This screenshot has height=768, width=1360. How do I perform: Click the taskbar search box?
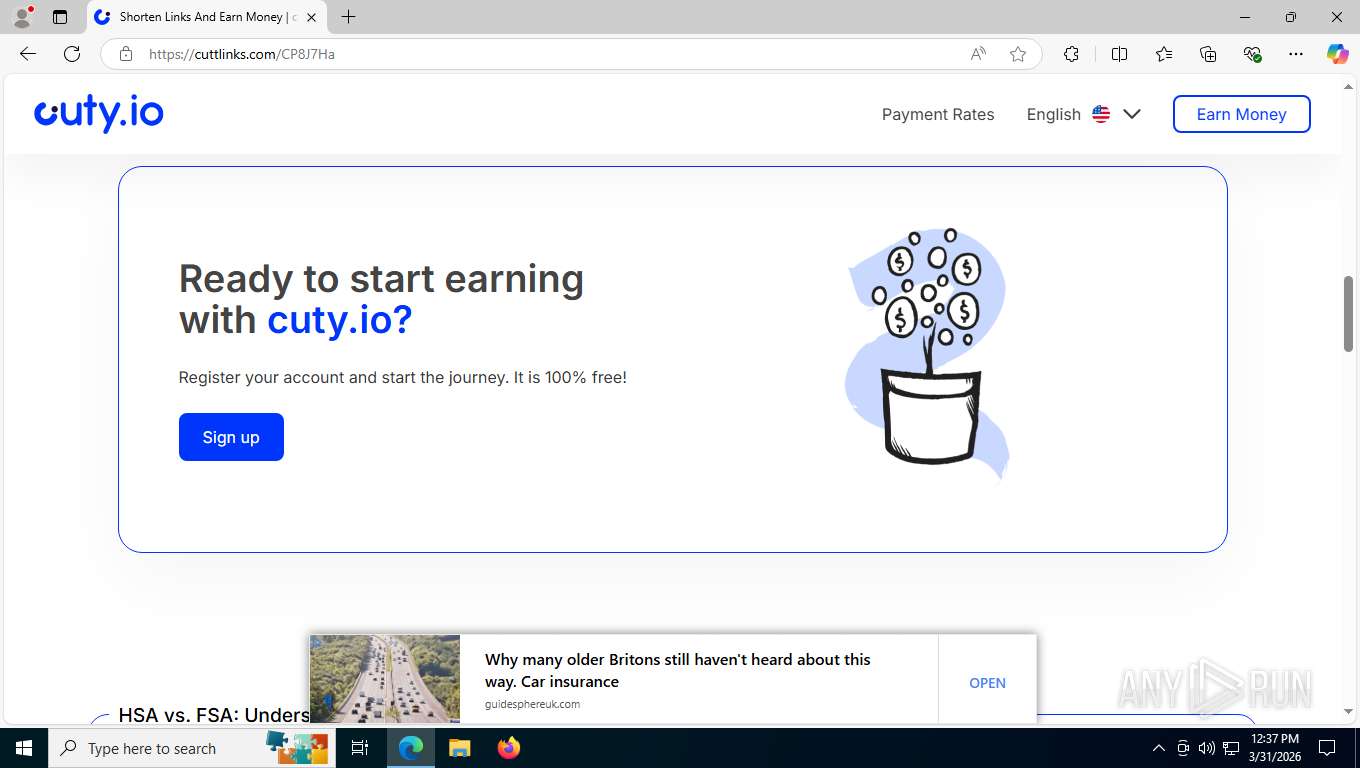pyautogui.click(x=192, y=748)
